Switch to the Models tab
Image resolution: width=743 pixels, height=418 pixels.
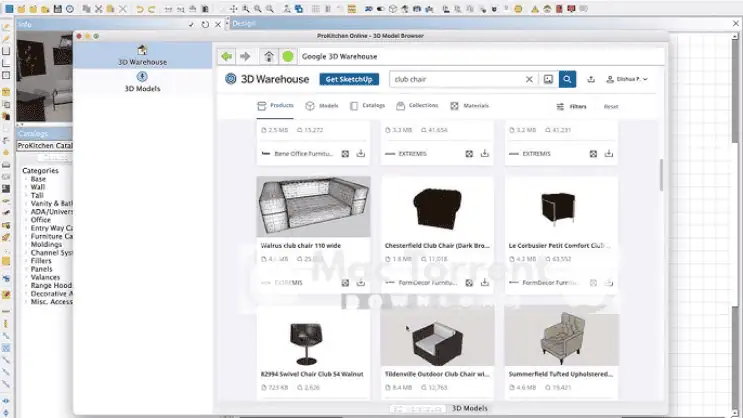[322, 106]
